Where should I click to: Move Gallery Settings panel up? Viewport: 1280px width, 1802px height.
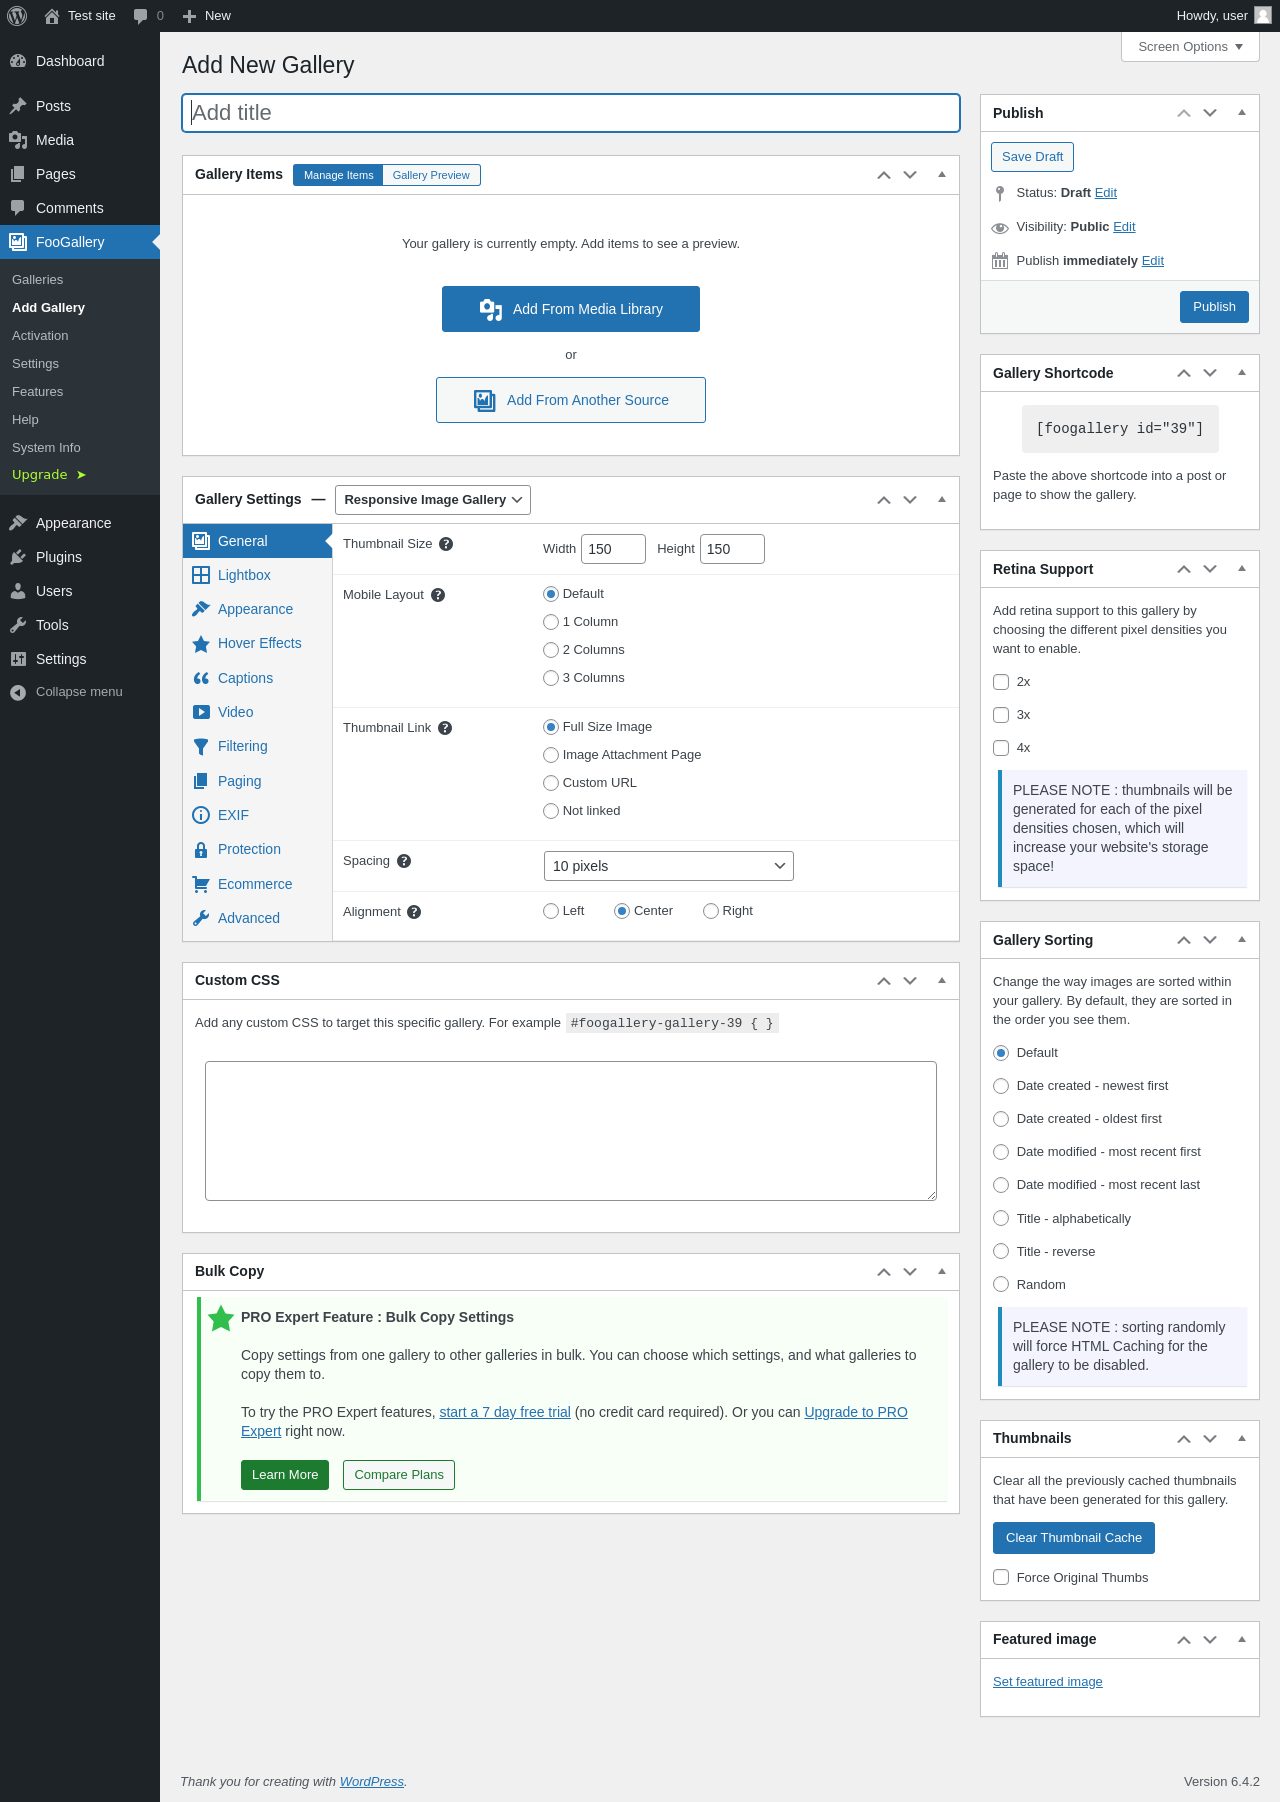click(x=884, y=500)
